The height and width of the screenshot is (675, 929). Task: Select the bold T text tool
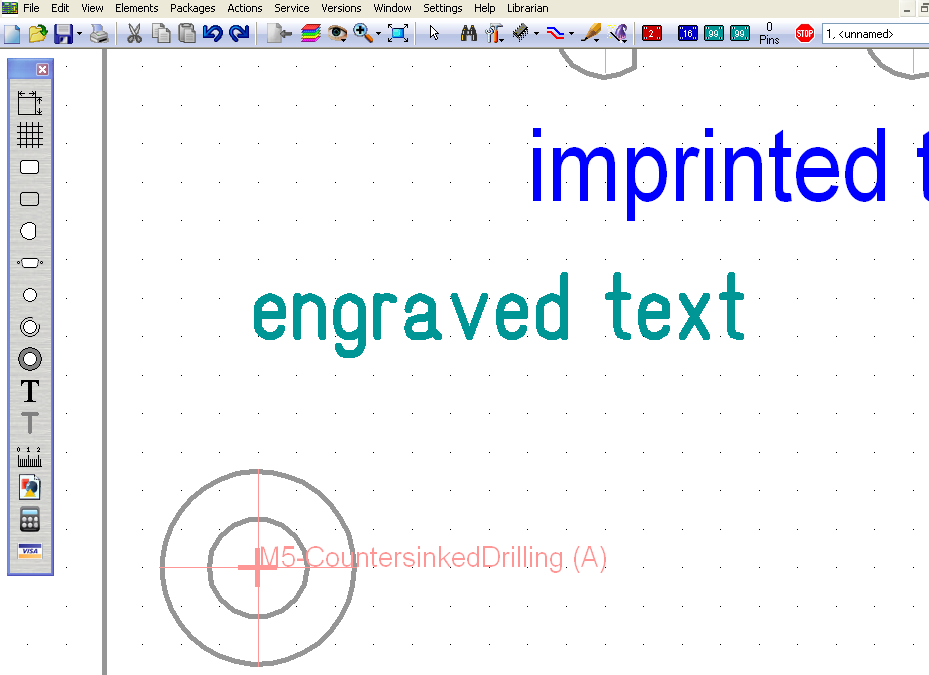(x=30, y=391)
